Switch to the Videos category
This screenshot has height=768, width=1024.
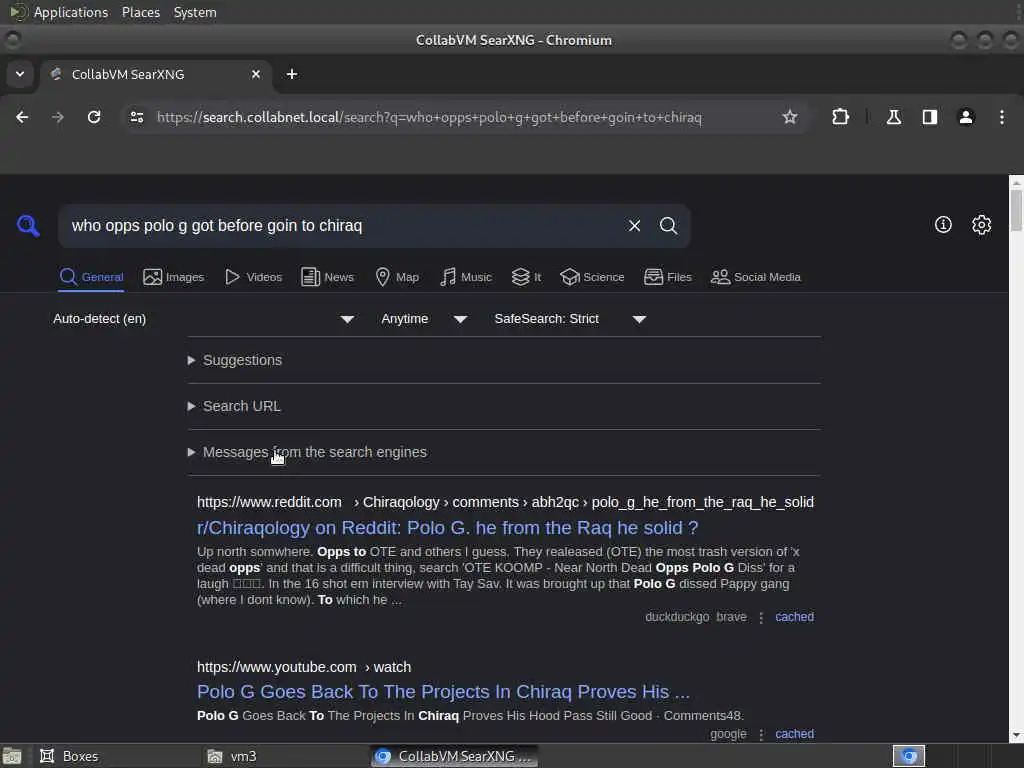click(x=253, y=277)
